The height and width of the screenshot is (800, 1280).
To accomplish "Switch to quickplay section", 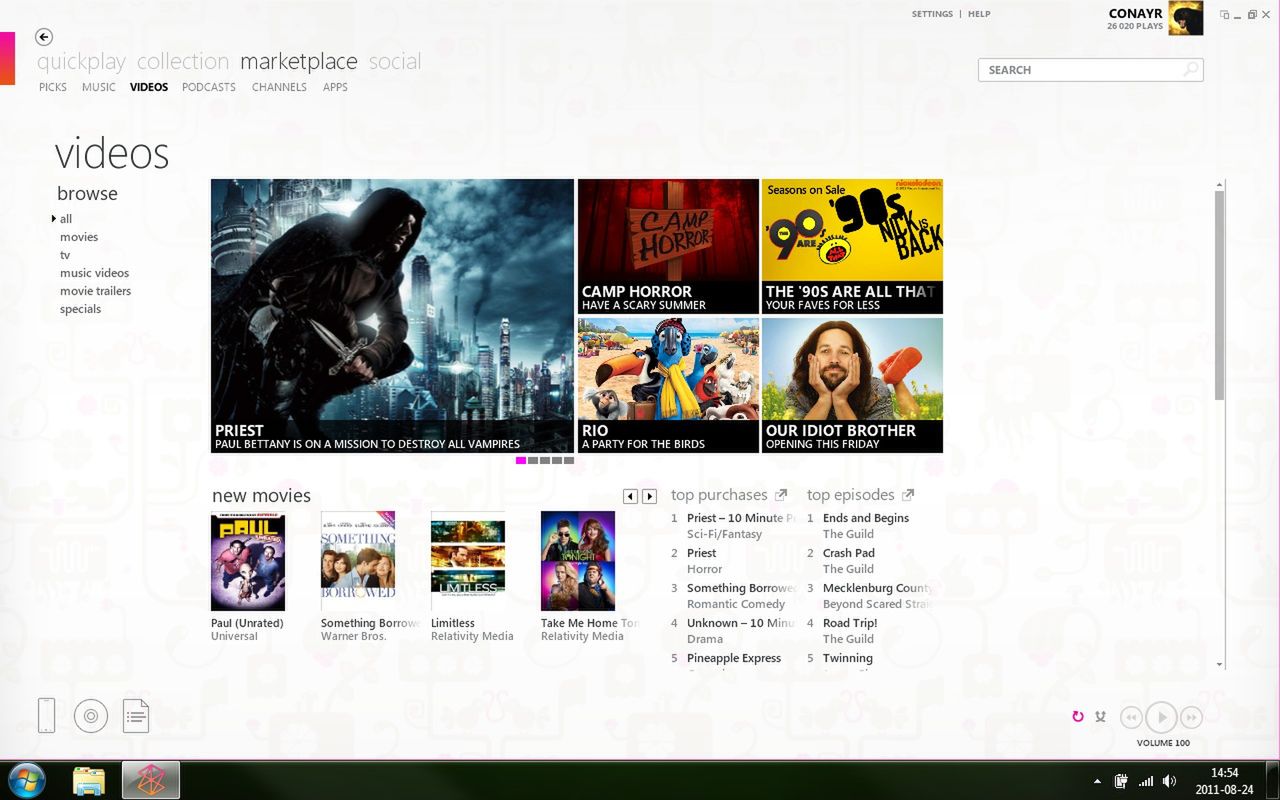I will (x=81, y=62).
